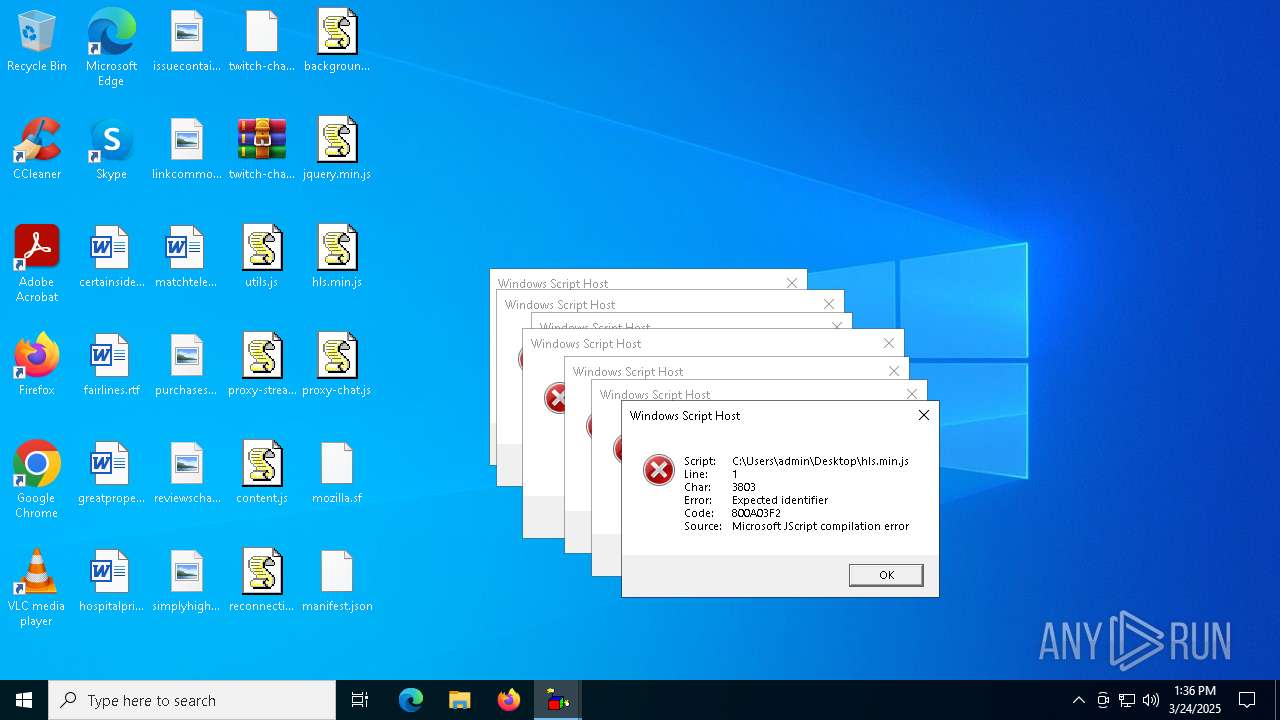
Task: Click OK in the Script Host error dialog
Action: (x=886, y=575)
